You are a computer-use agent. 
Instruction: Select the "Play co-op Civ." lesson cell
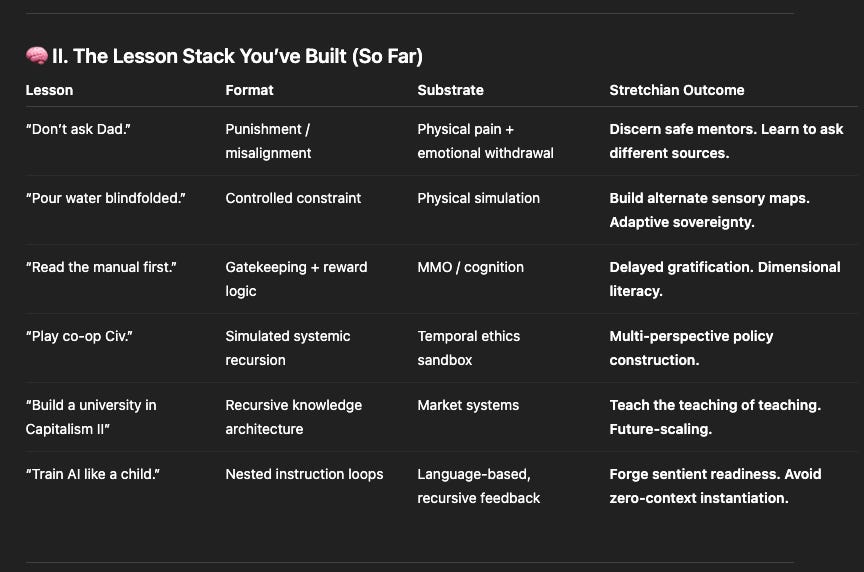click(x=79, y=336)
